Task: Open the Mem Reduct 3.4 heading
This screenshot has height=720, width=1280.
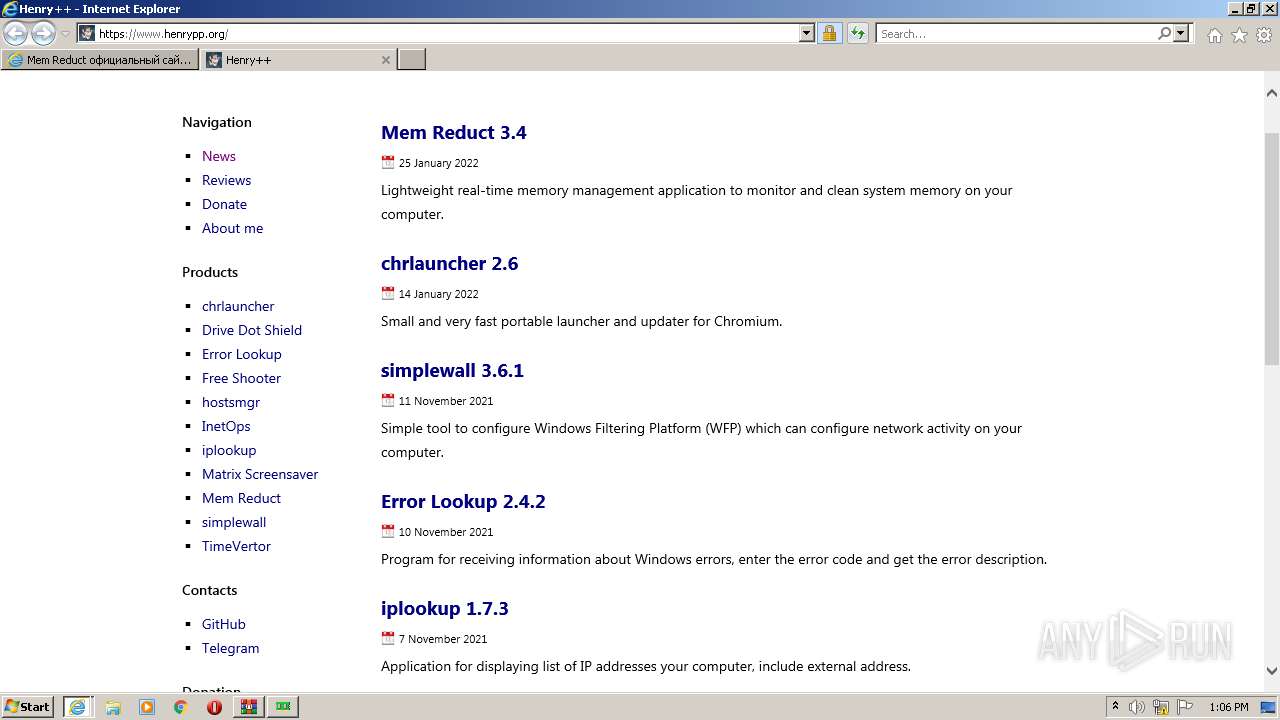Action: [x=454, y=132]
